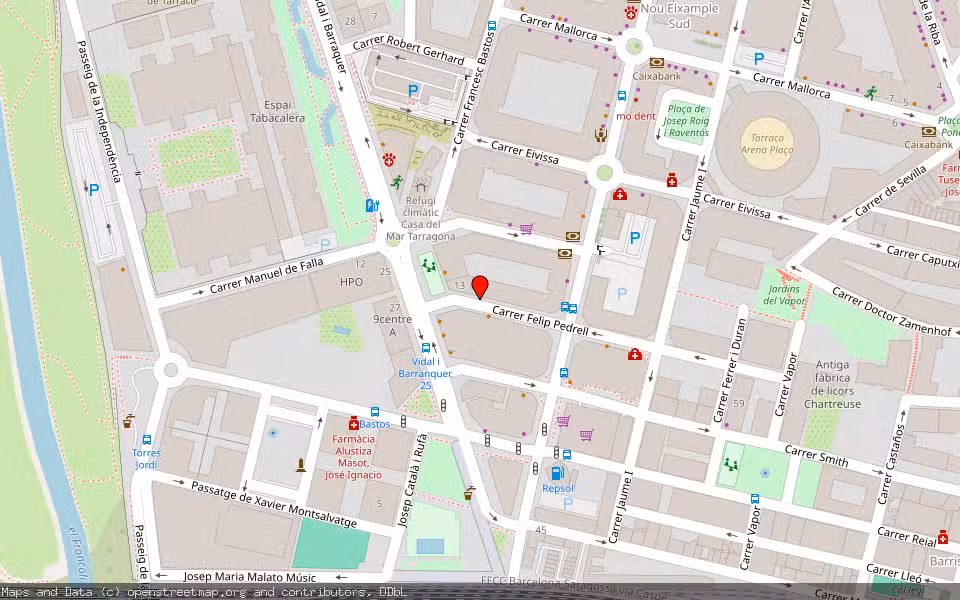Image resolution: width=960 pixels, height=600 pixels.
Task: Select the Nou Eixample Sud label
Action: pos(679,17)
